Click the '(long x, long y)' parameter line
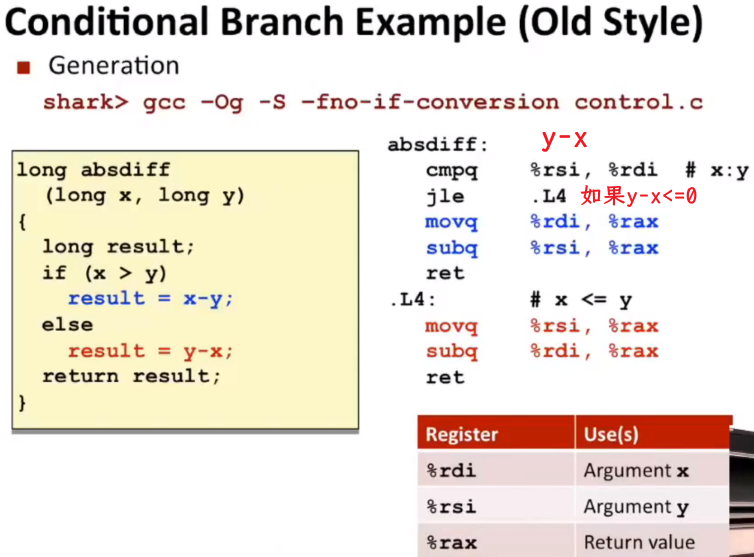This screenshot has width=754, height=557. 145,196
